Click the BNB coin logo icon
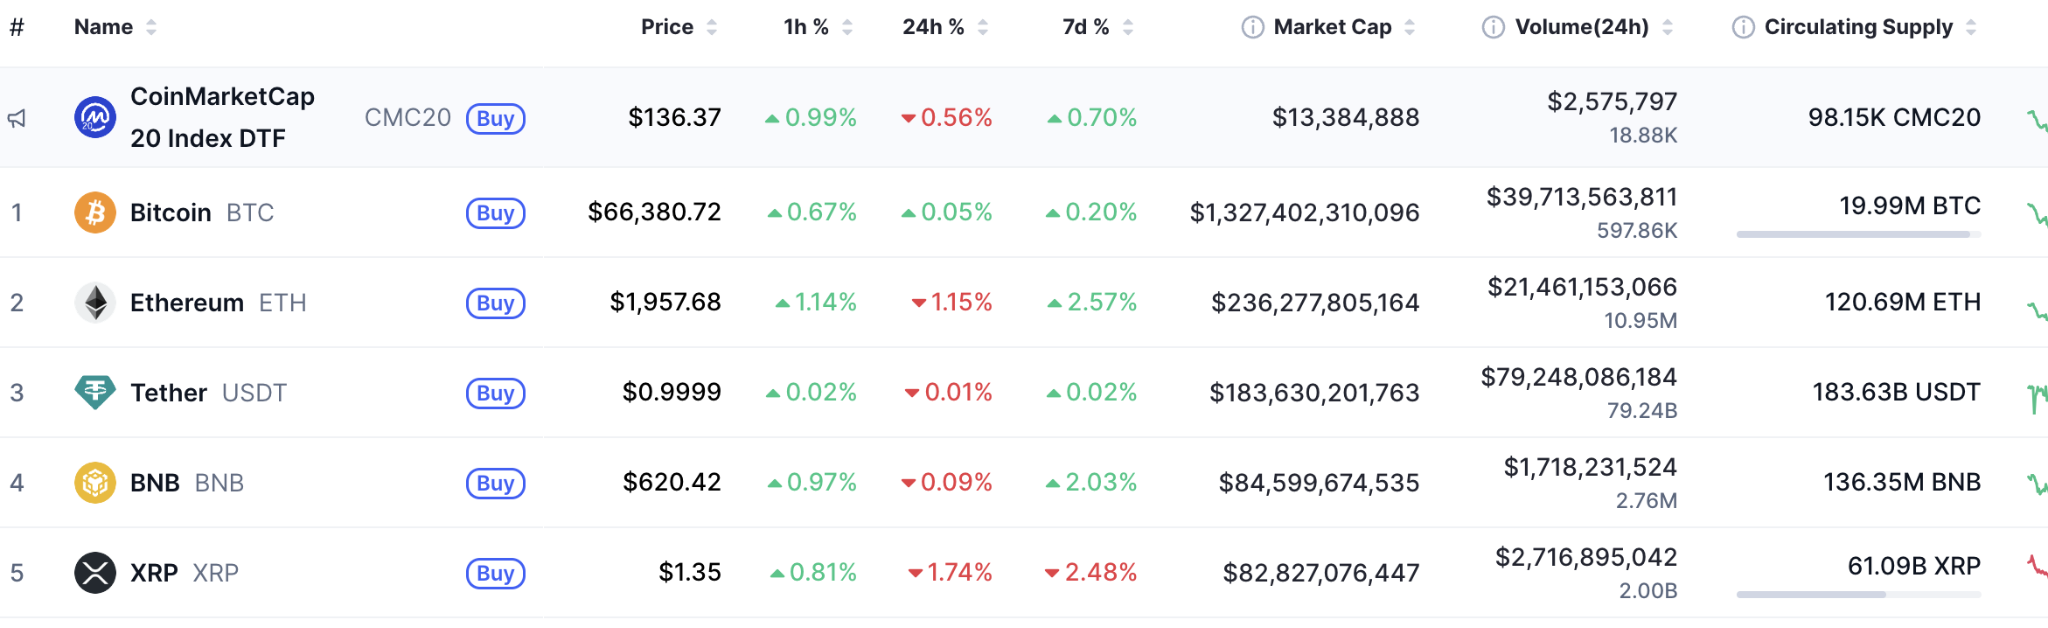This screenshot has height=628, width=2048. tap(95, 483)
